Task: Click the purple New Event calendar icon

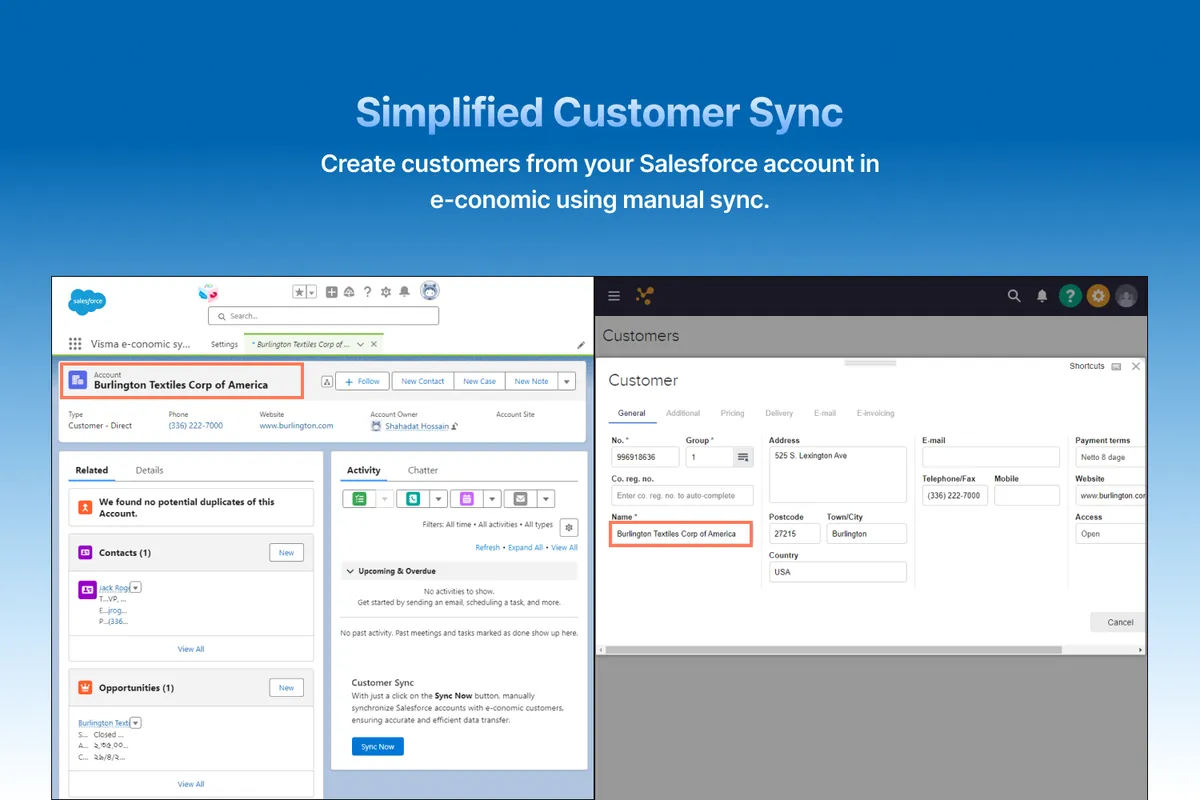Action: pos(467,498)
